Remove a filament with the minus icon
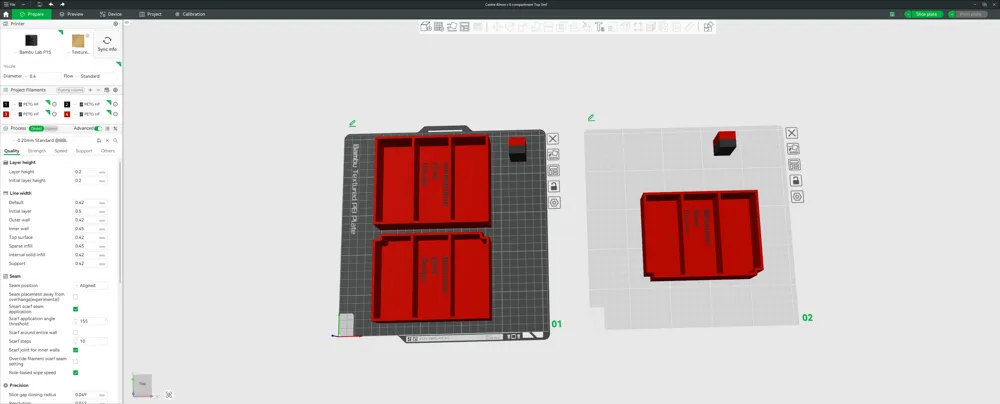 coord(98,90)
